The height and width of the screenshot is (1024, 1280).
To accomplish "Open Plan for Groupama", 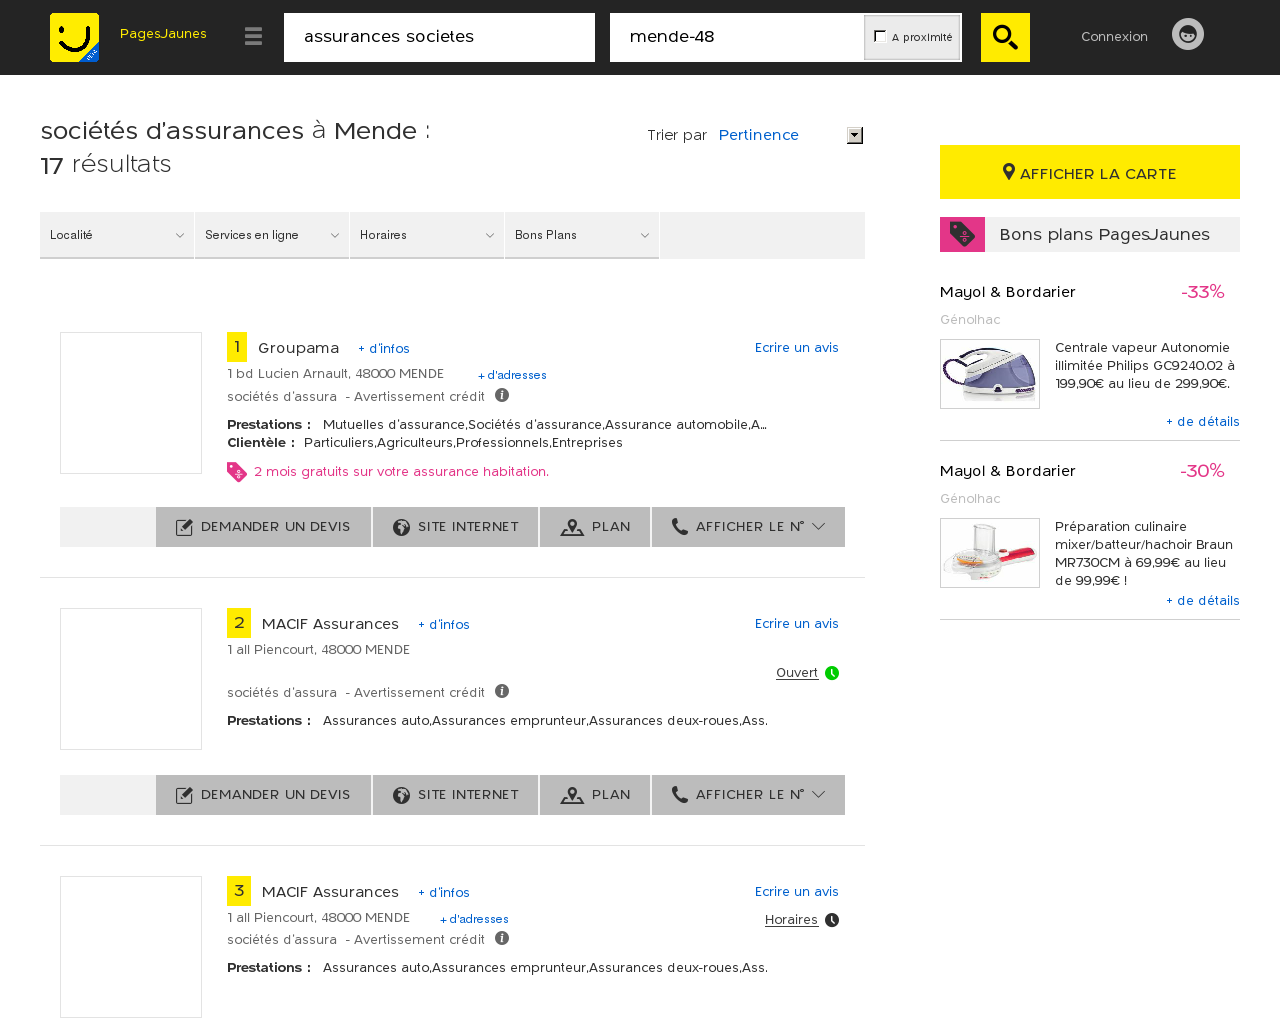I will (x=595, y=527).
